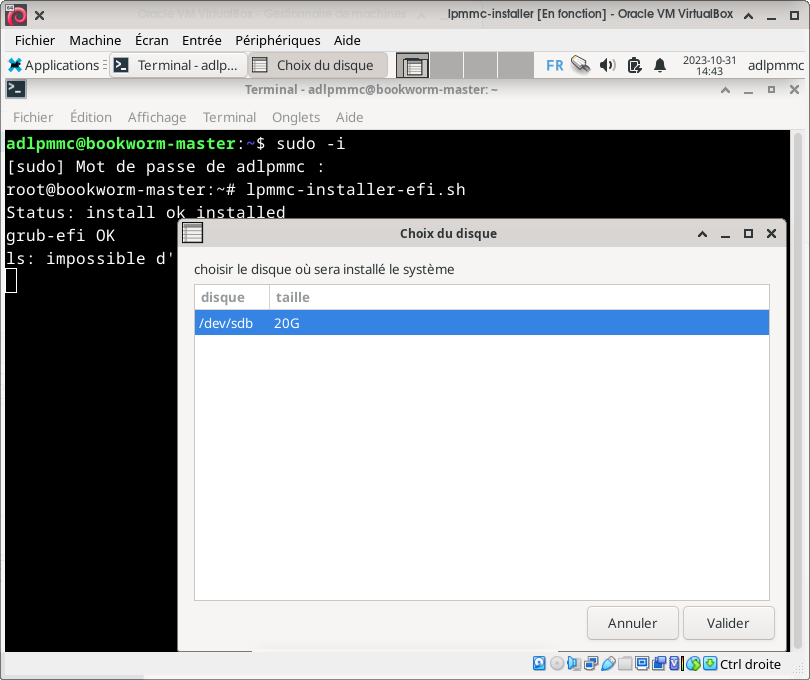Open the Périphériques menu in VirtualBox
The image size is (810, 680).
point(278,40)
